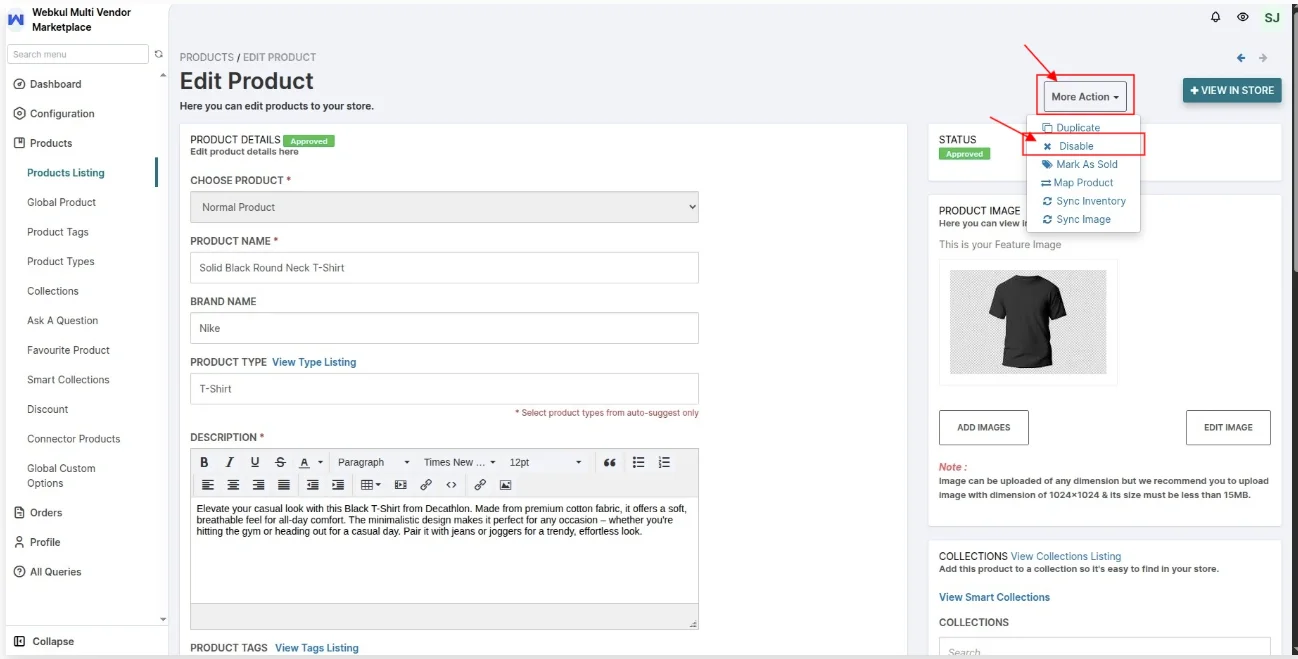1298x659 pixels.
Task: Click into Brand Name field
Action: click(x=444, y=328)
